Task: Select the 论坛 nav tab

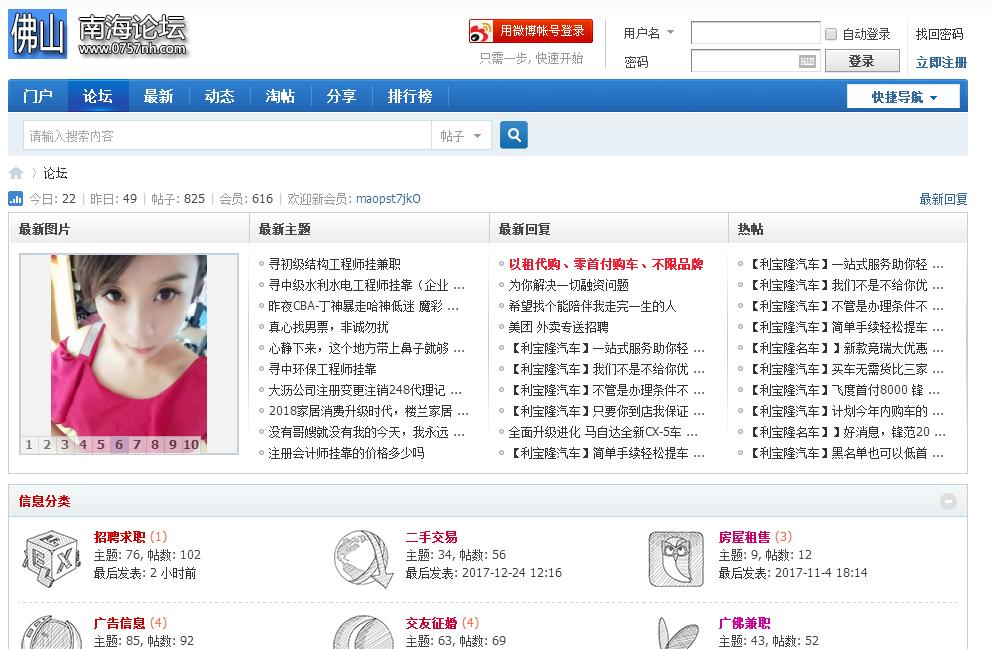Action: pyautogui.click(x=98, y=96)
